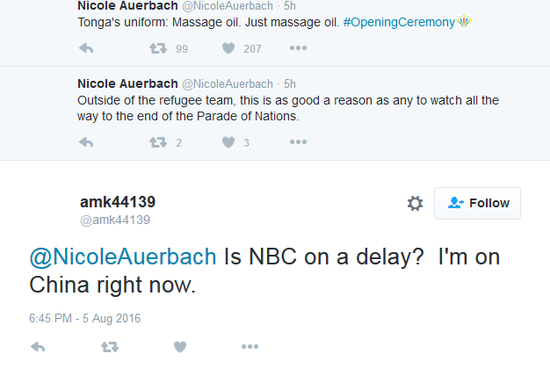The height and width of the screenshot is (383, 550).
Task: Open more options on the Tonga tweet
Action: pos(298,48)
